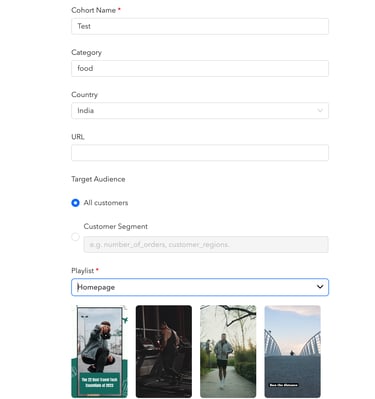Click the Customer Segment label text
Screen dimensions: 375x399
click(116, 226)
